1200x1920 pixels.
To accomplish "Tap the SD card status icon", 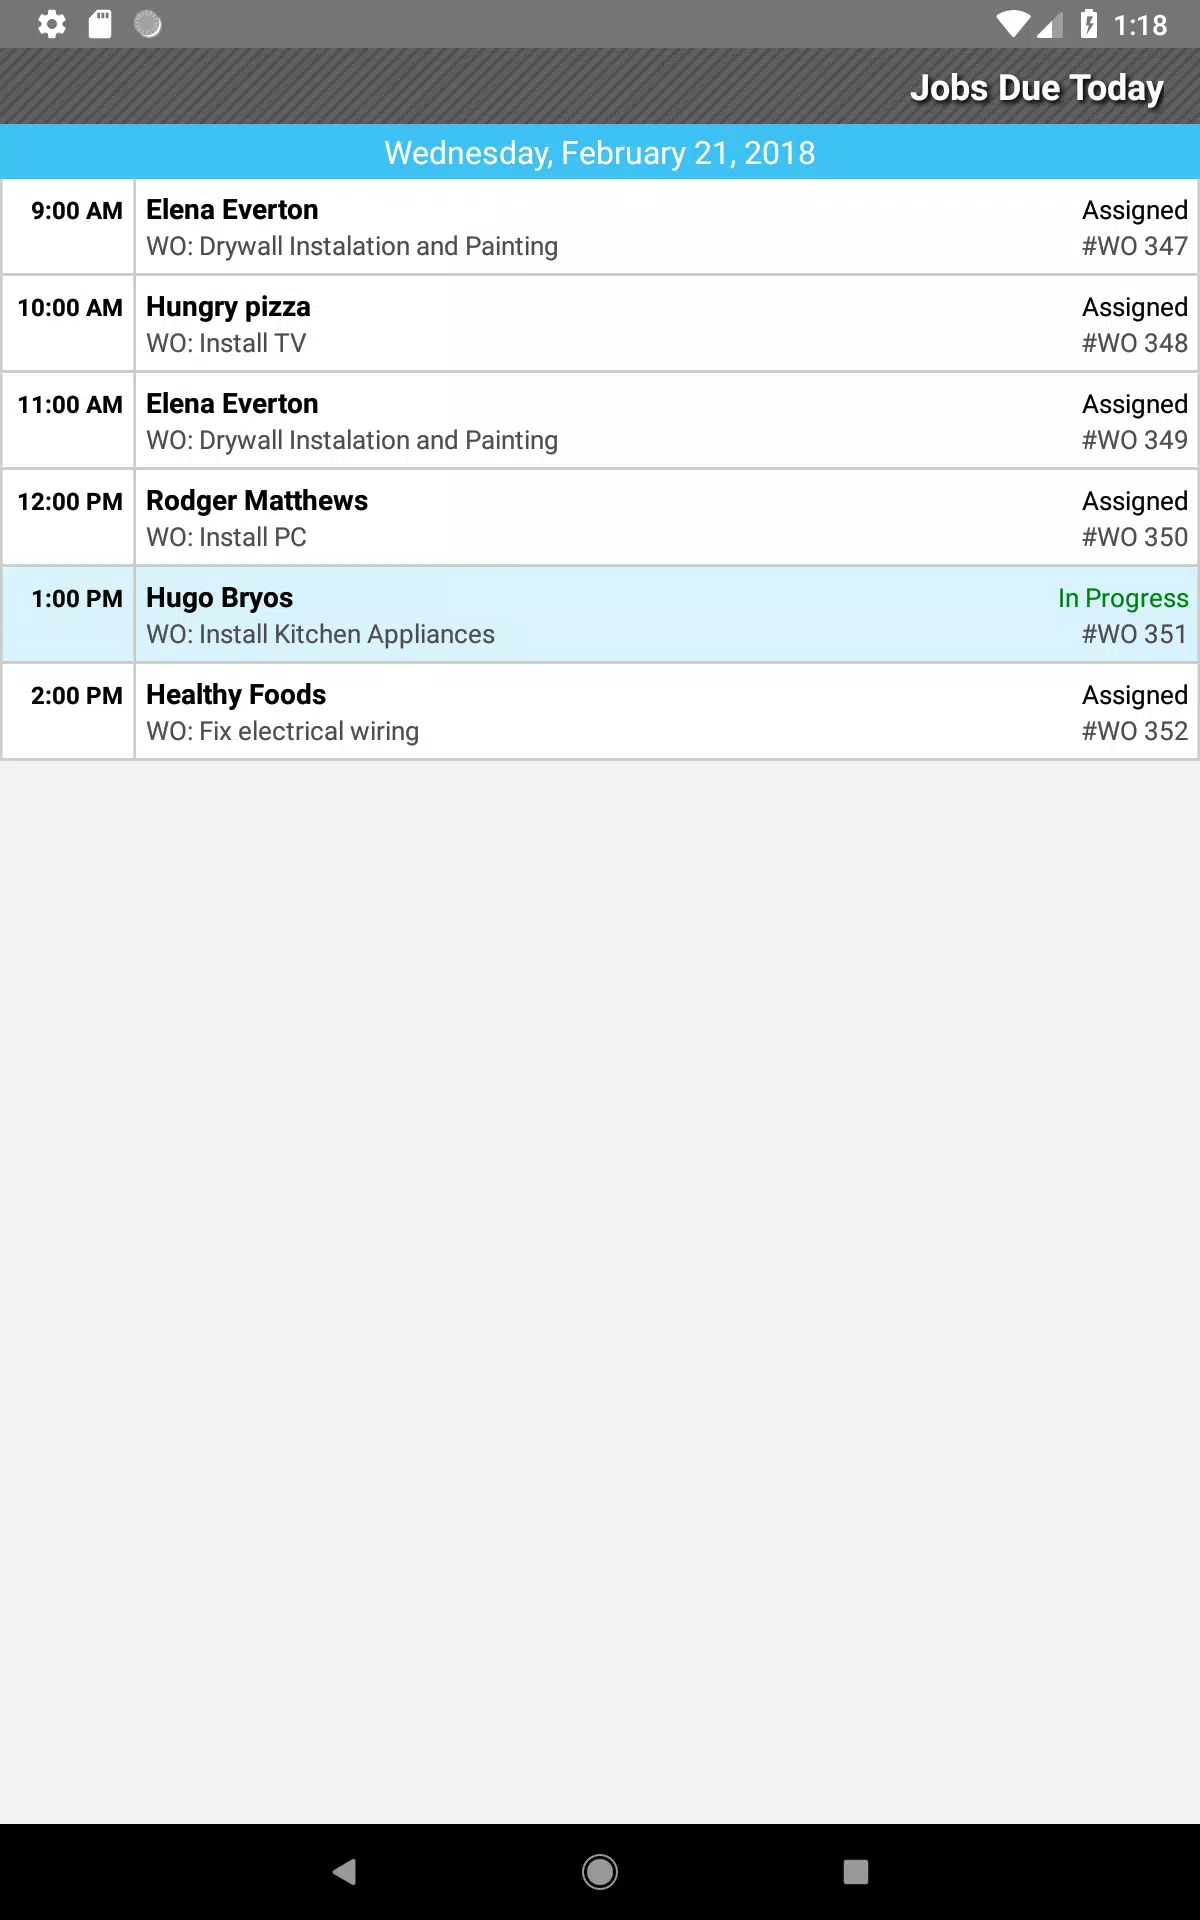I will click(x=100, y=24).
